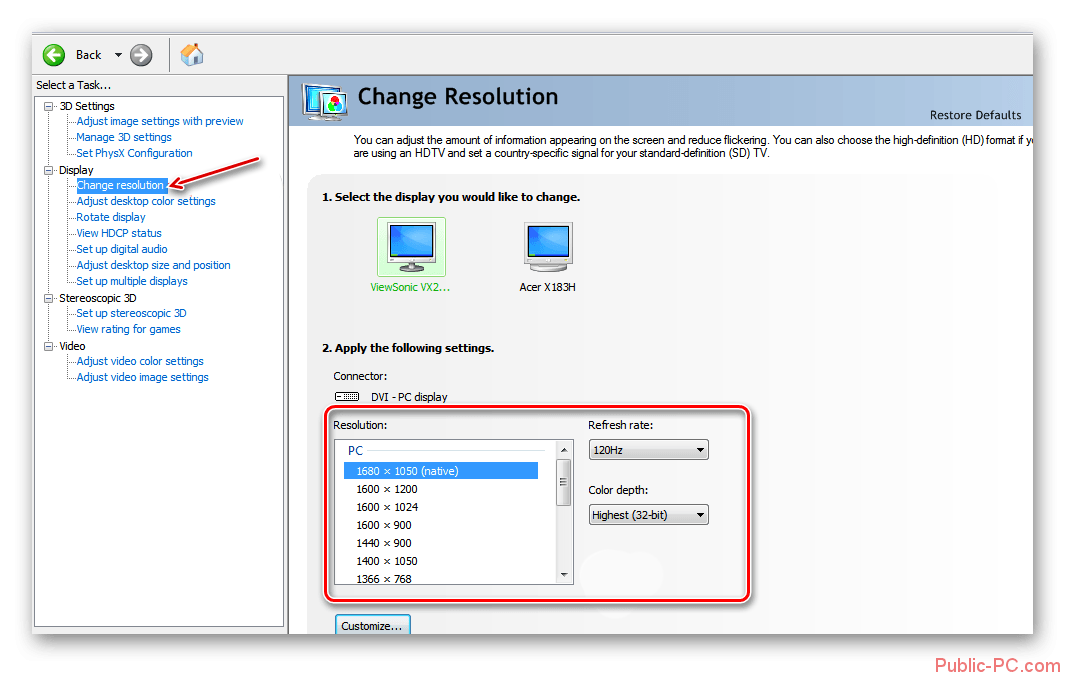Click the Customize... button
The width and height of the screenshot is (1065, 677).
(372, 626)
